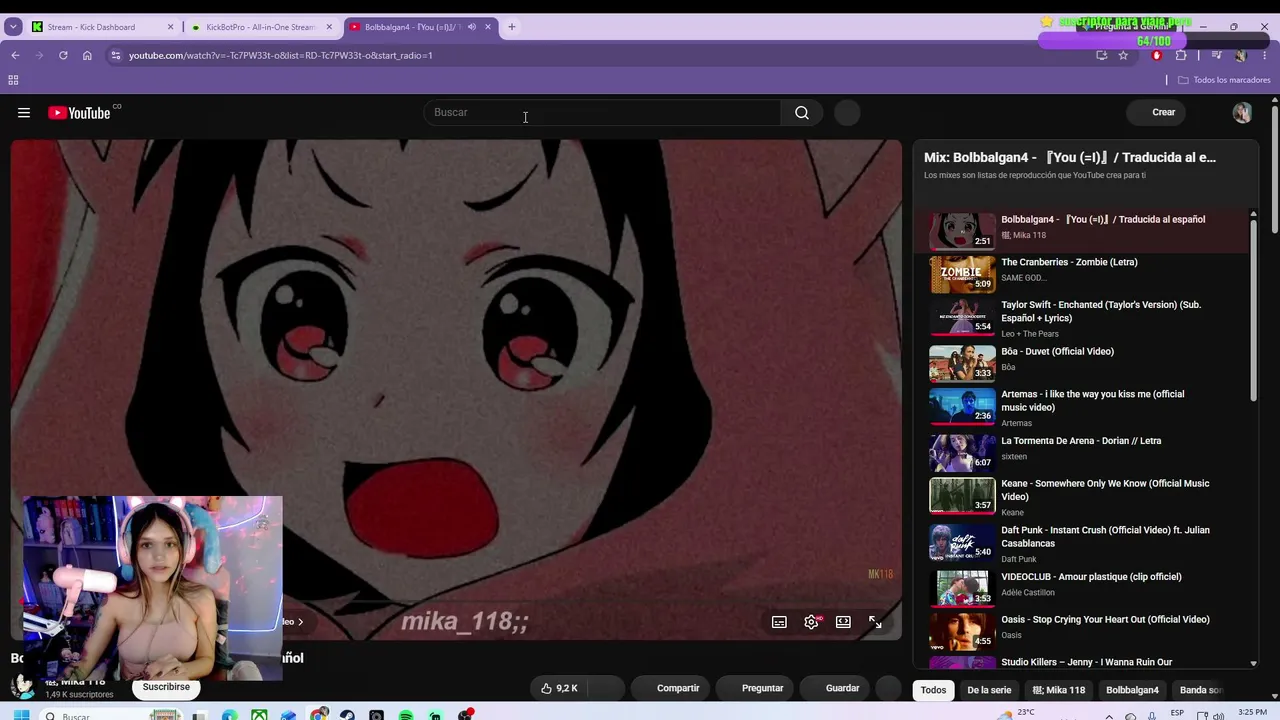The width and height of the screenshot is (1280, 720).
Task: Open the YouTube account avatar menu
Action: [1242, 113]
